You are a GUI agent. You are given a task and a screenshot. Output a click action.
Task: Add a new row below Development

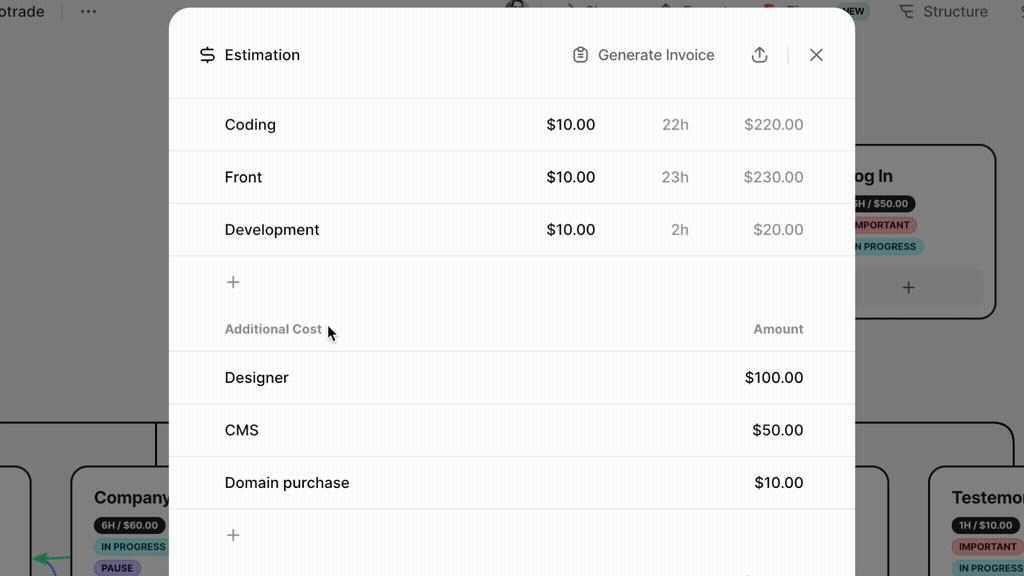tap(233, 282)
